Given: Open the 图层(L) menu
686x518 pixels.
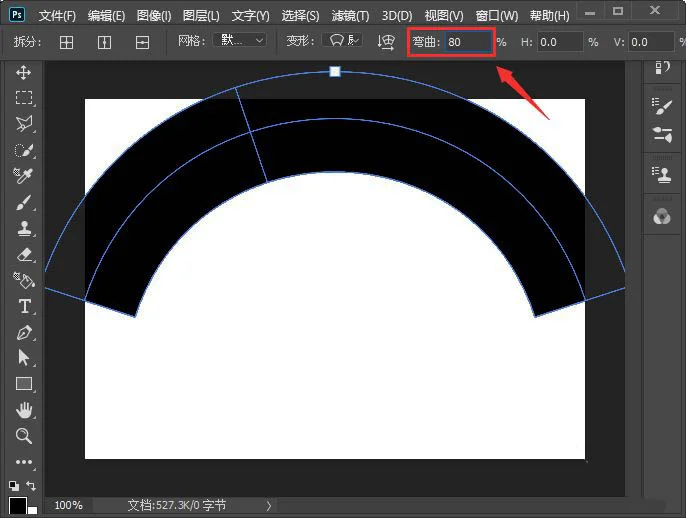Looking at the screenshot, I should [x=201, y=16].
